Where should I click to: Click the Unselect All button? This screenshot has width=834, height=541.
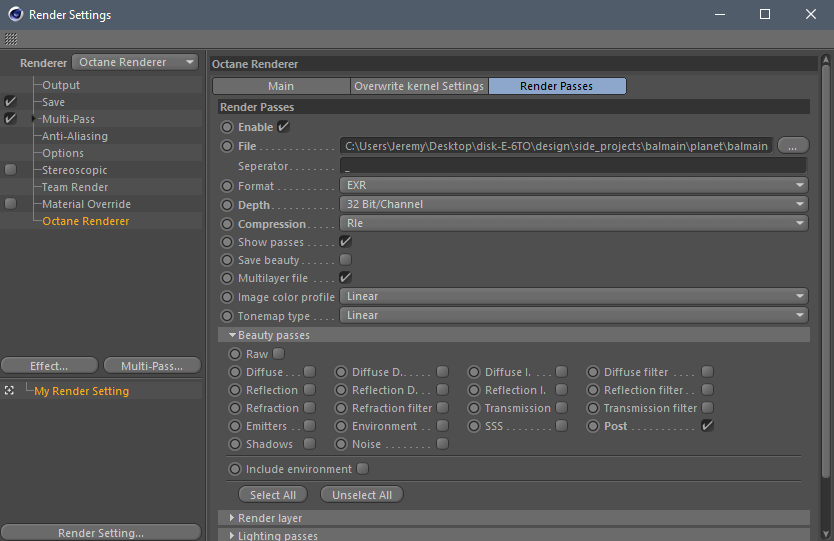(362, 495)
